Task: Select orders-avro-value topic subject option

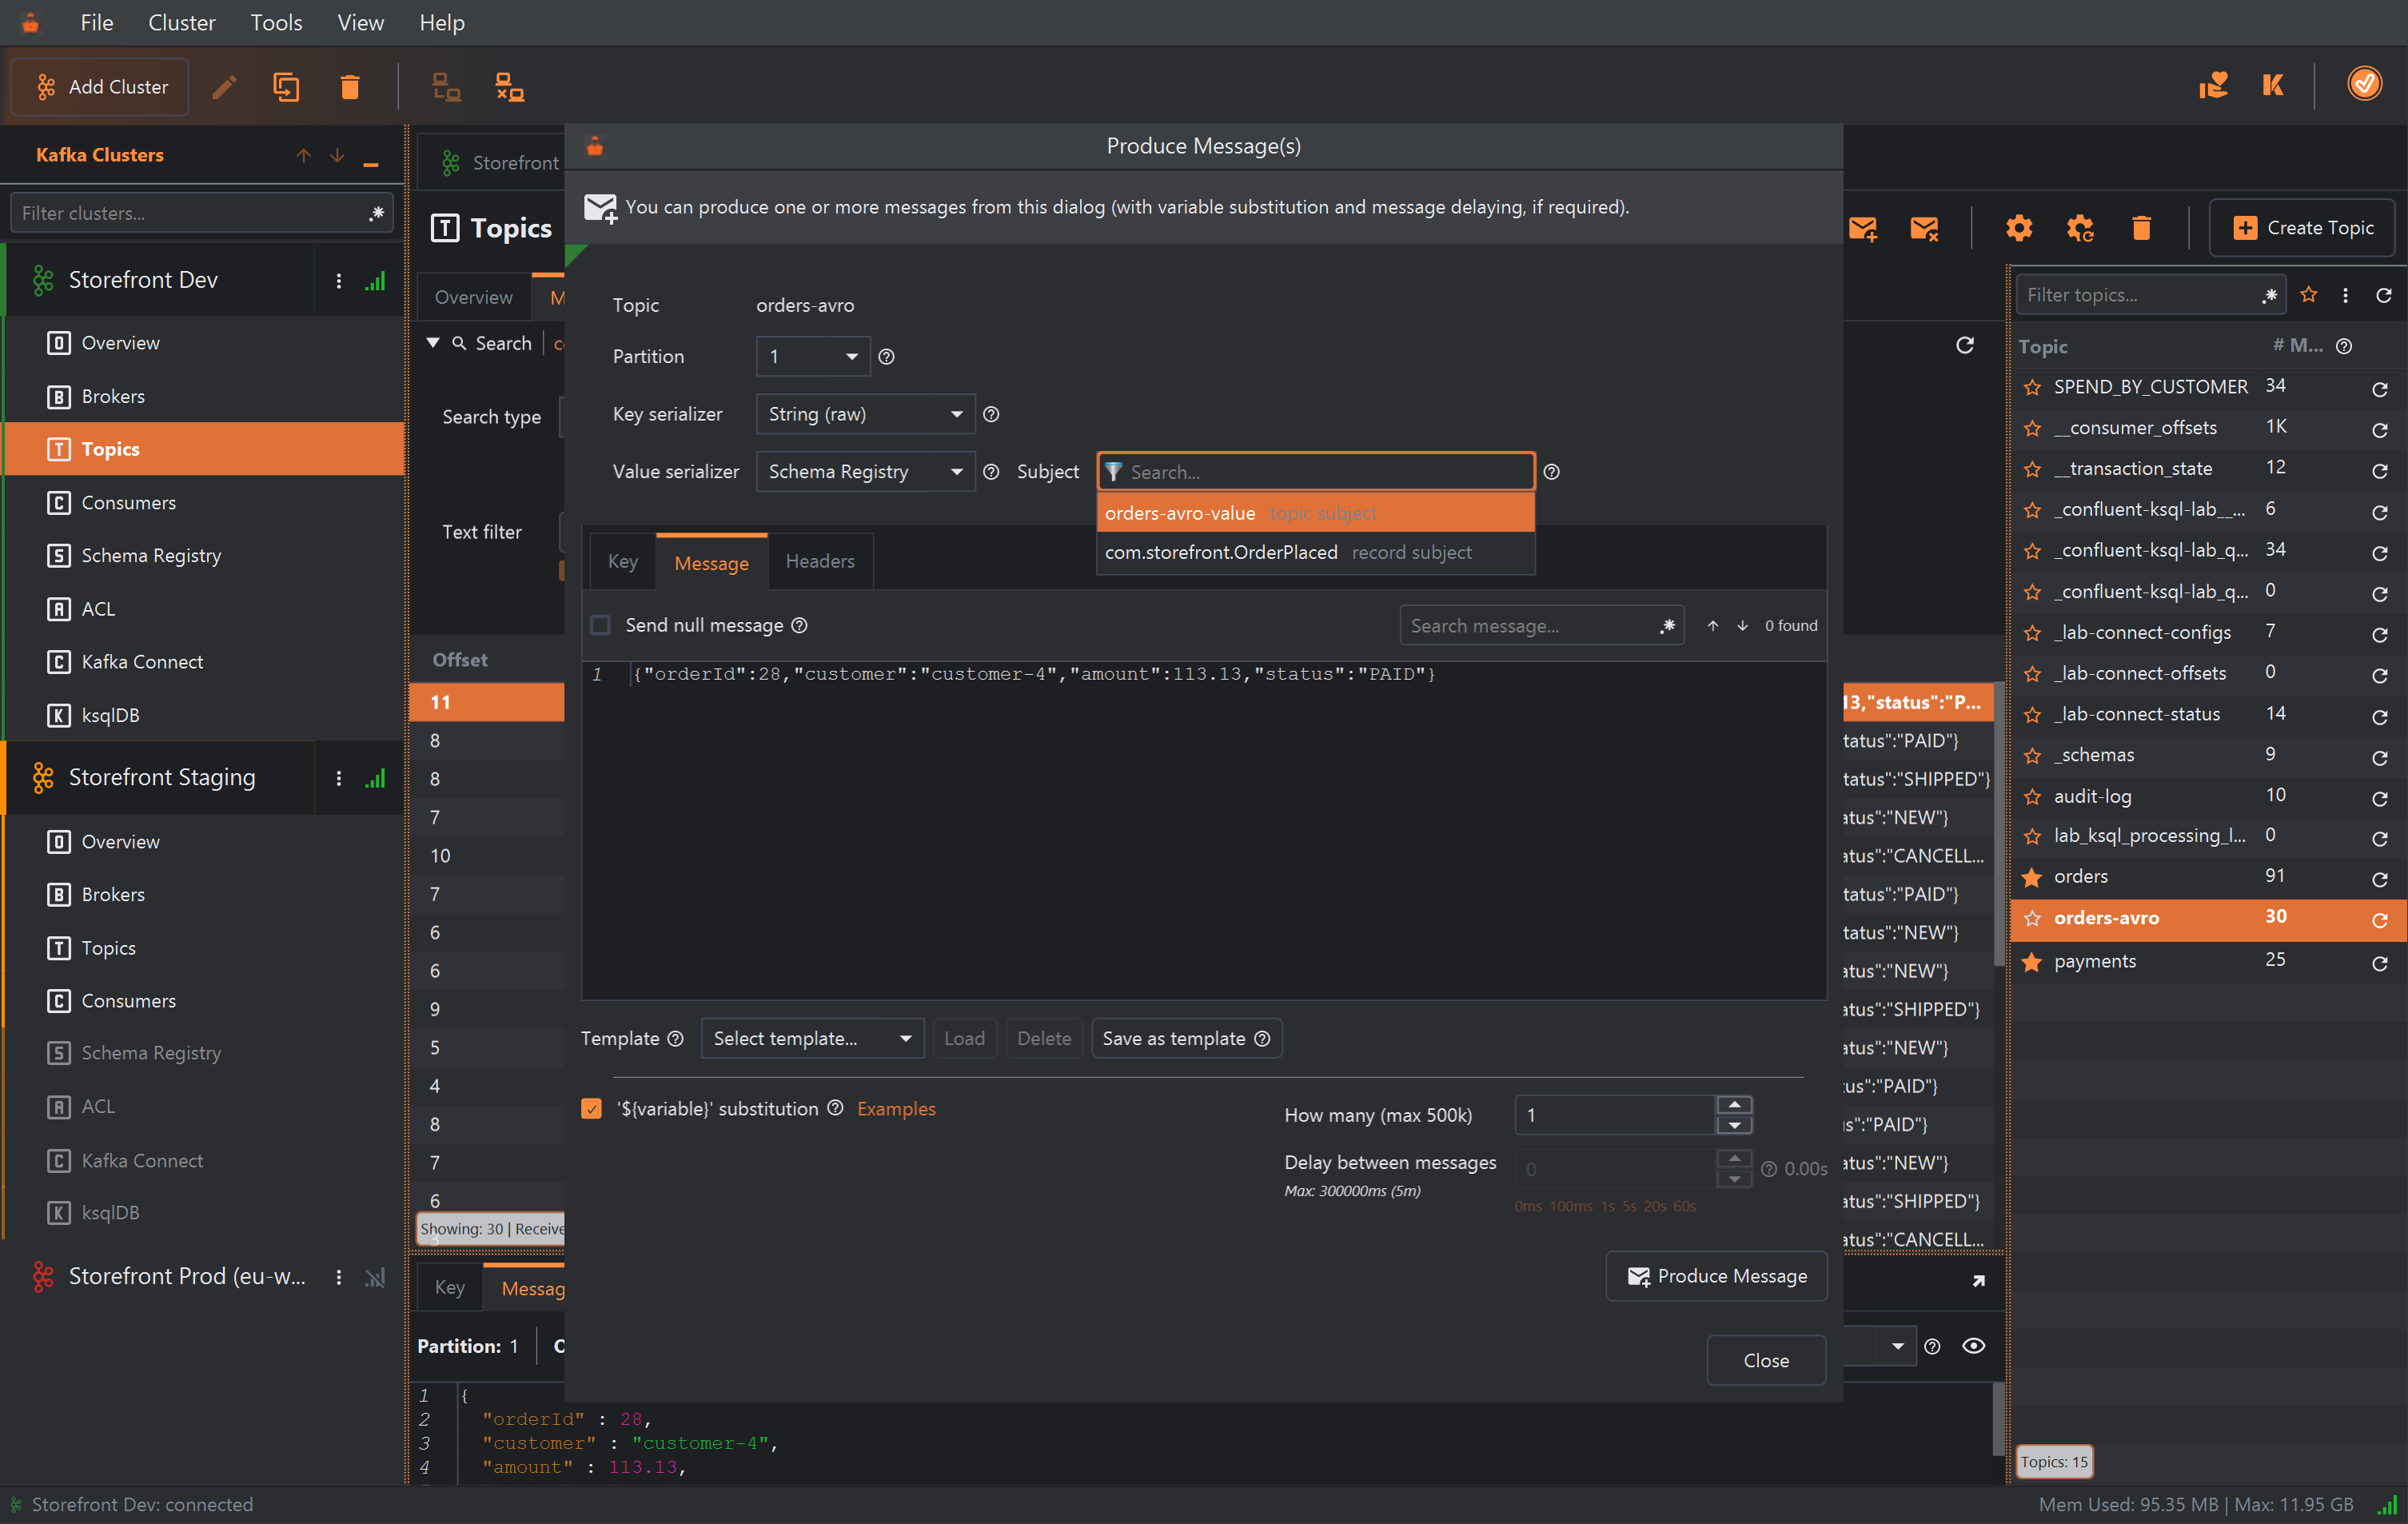Action: (x=1315, y=513)
